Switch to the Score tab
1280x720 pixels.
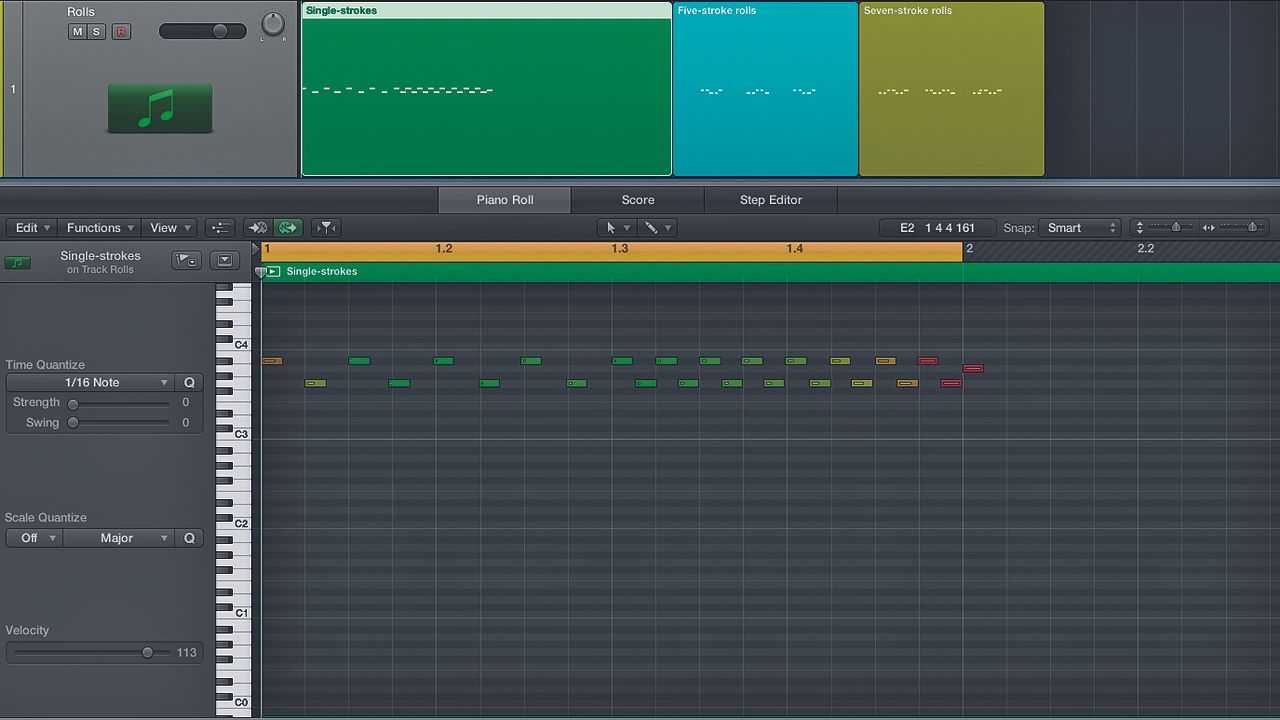click(x=638, y=200)
